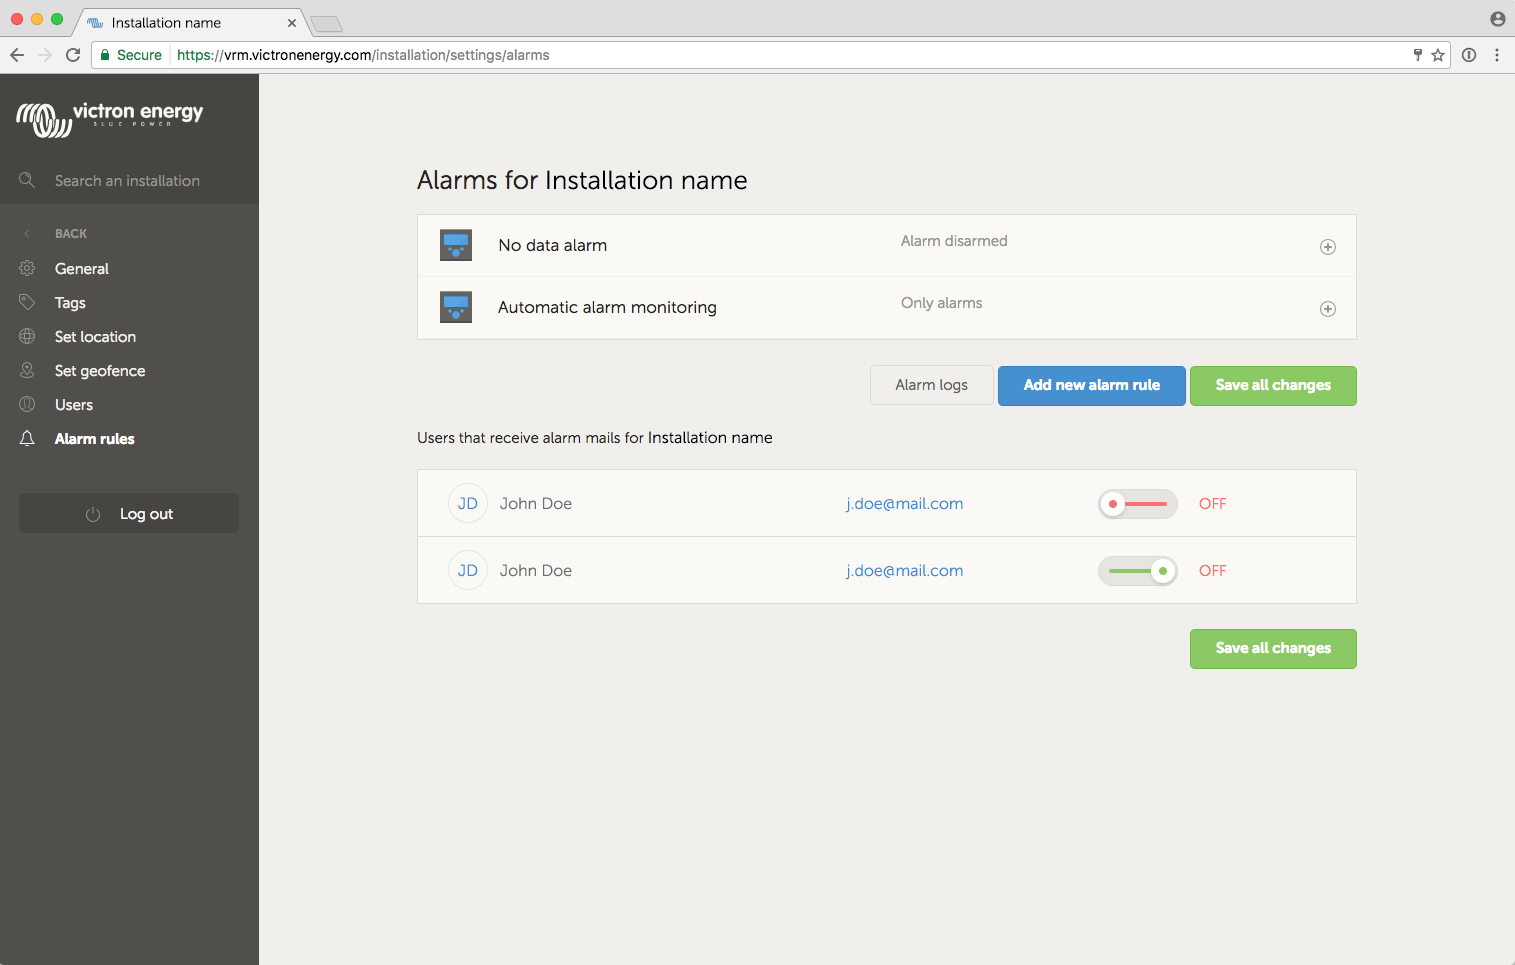
Task: Click the first j.doe@mail.com email link
Action: 904,504
